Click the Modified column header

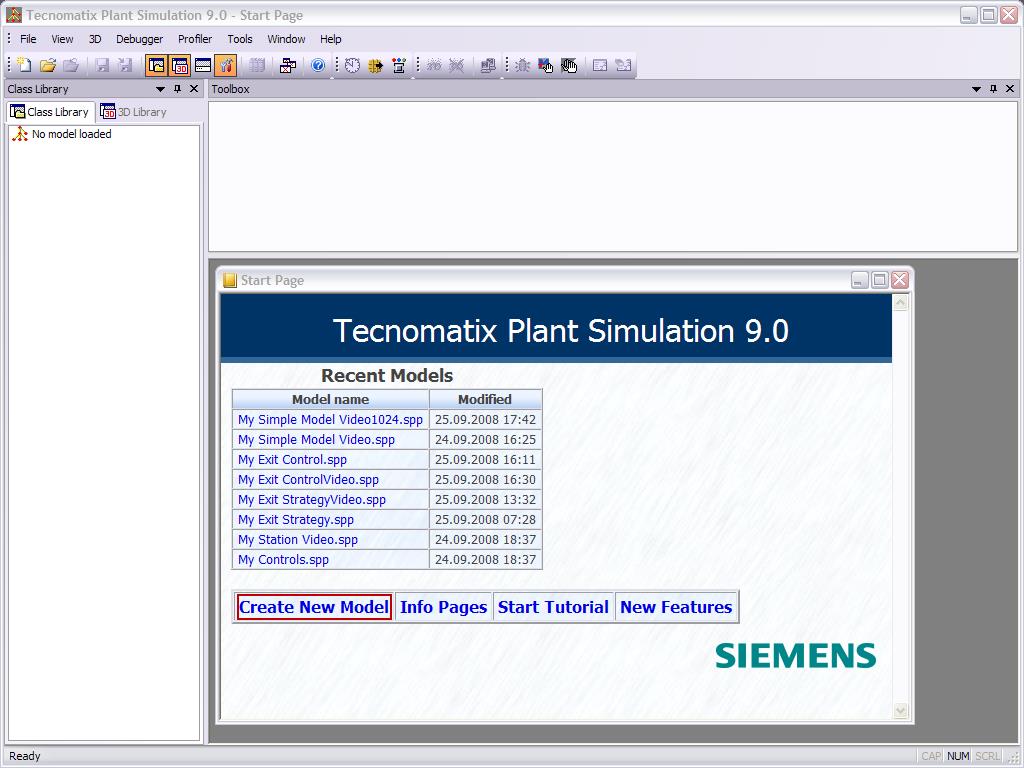click(485, 399)
